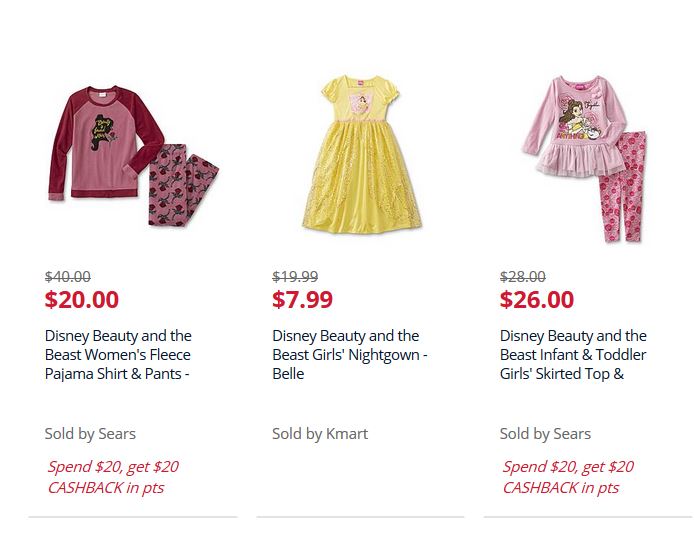Select the $20.00 sale price

point(82,300)
